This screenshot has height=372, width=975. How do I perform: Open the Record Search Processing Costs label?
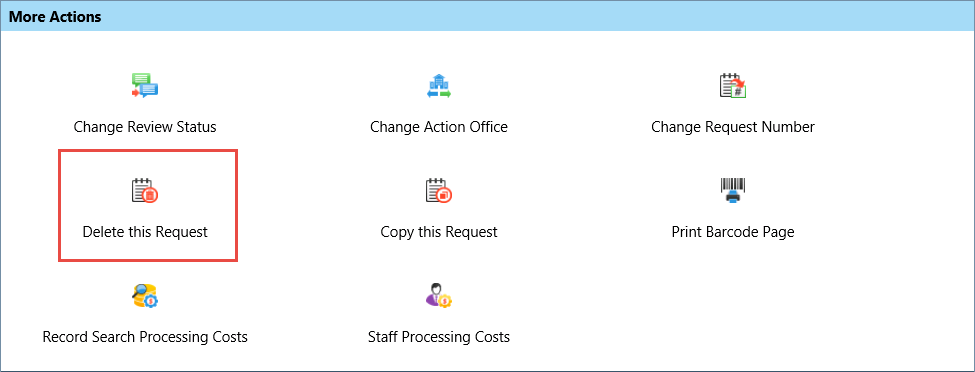coord(145,337)
